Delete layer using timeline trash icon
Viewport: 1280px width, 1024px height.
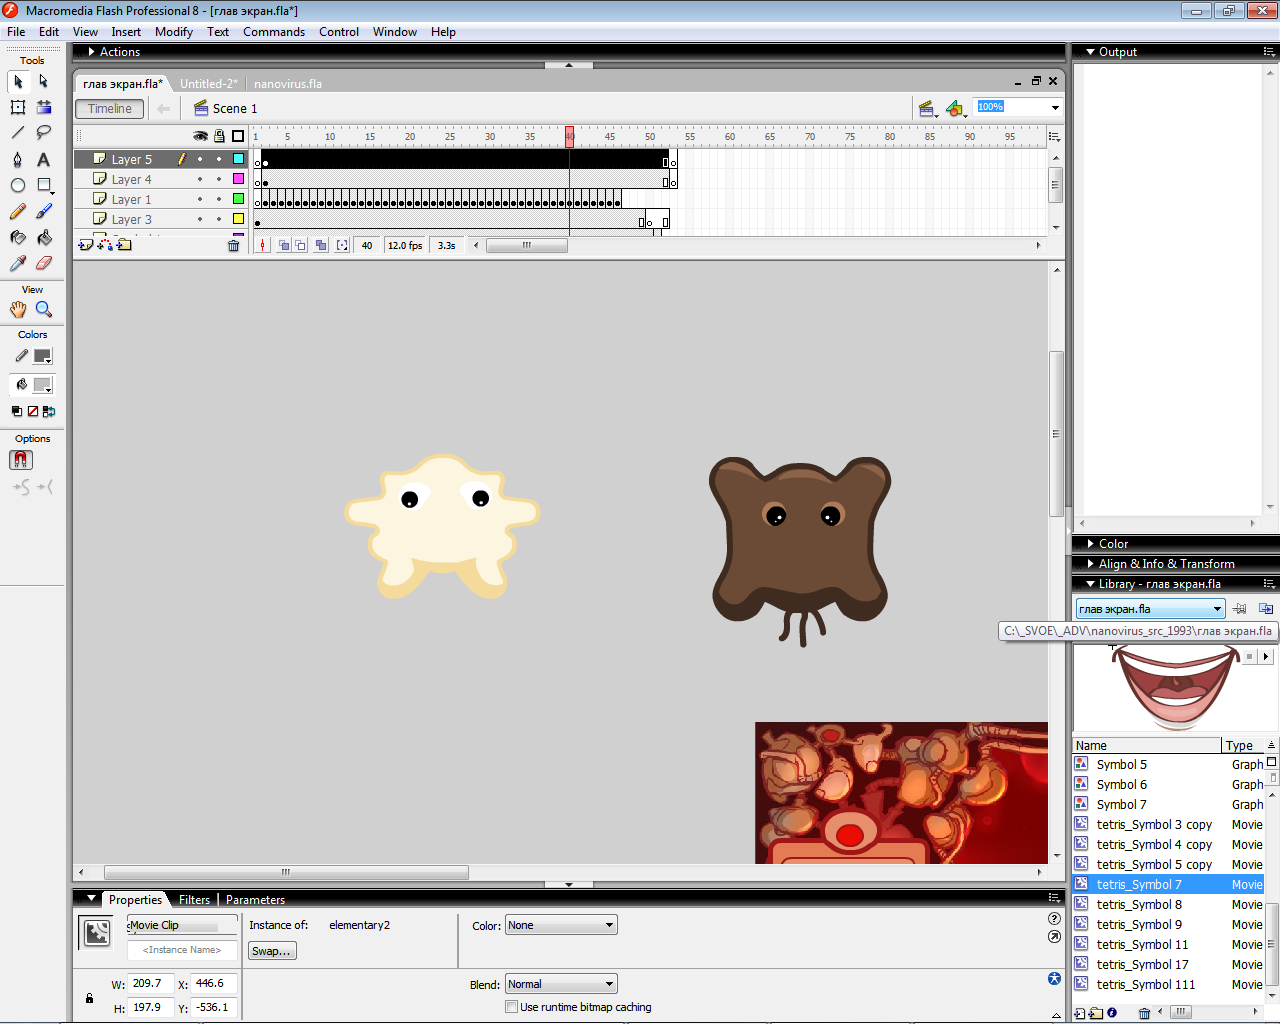coord(234,245)
